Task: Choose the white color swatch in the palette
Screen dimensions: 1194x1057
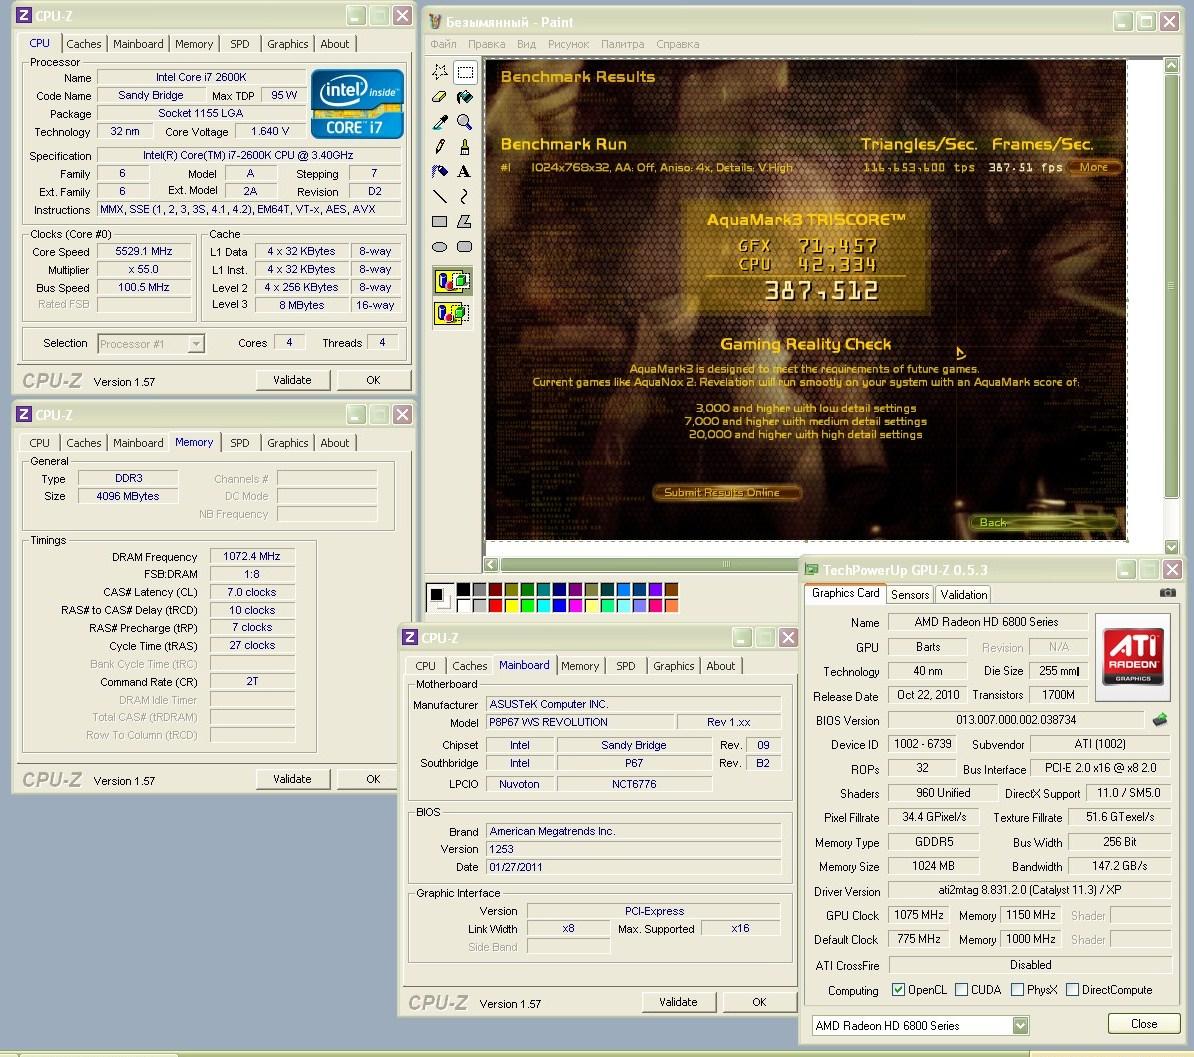Action: pos(463,605)
